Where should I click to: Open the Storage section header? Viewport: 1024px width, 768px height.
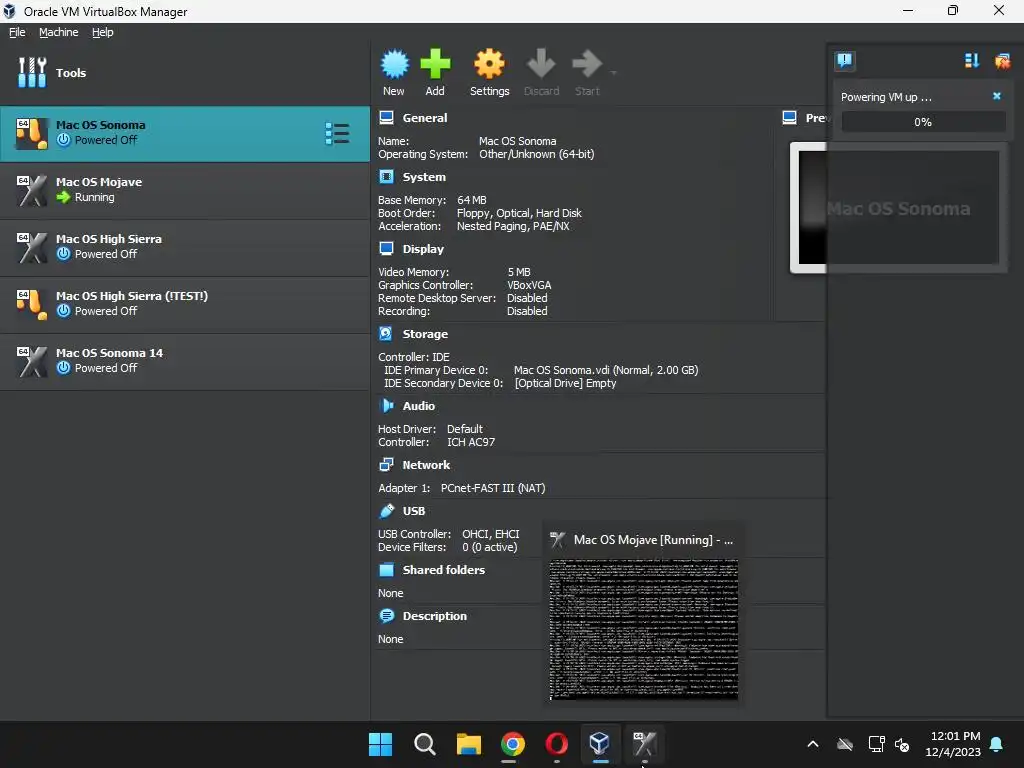[x=425, y=334]
